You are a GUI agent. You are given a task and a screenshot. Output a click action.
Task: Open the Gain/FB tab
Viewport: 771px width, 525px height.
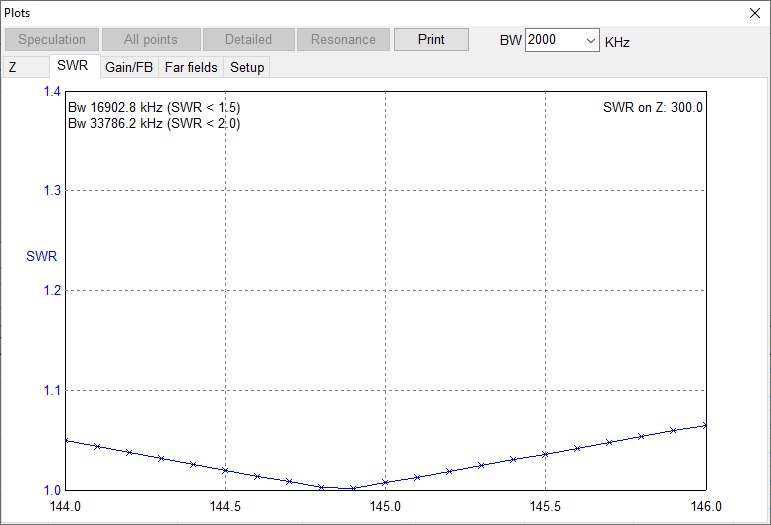tap(129, 67)
